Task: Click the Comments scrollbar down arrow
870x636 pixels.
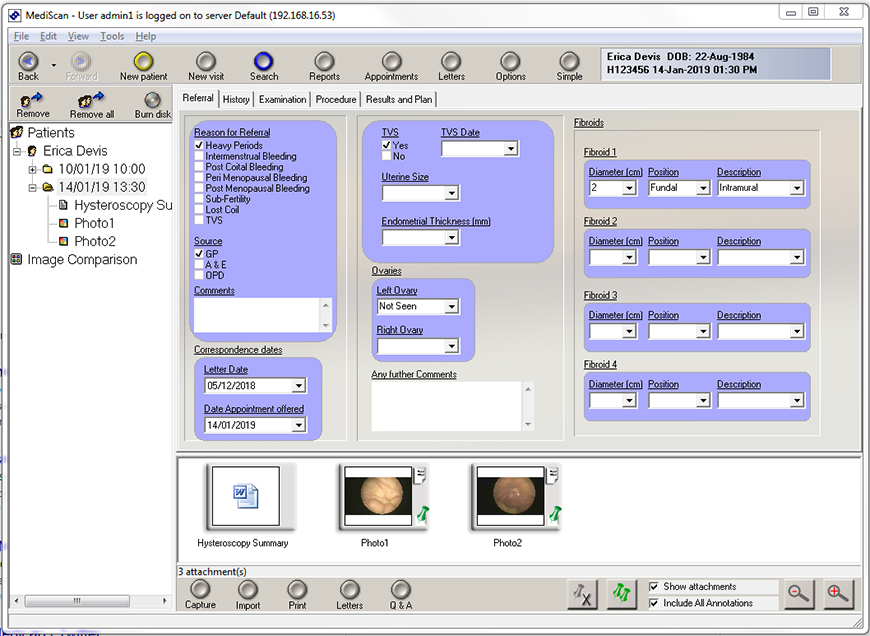Action: [x=326, y=325]
